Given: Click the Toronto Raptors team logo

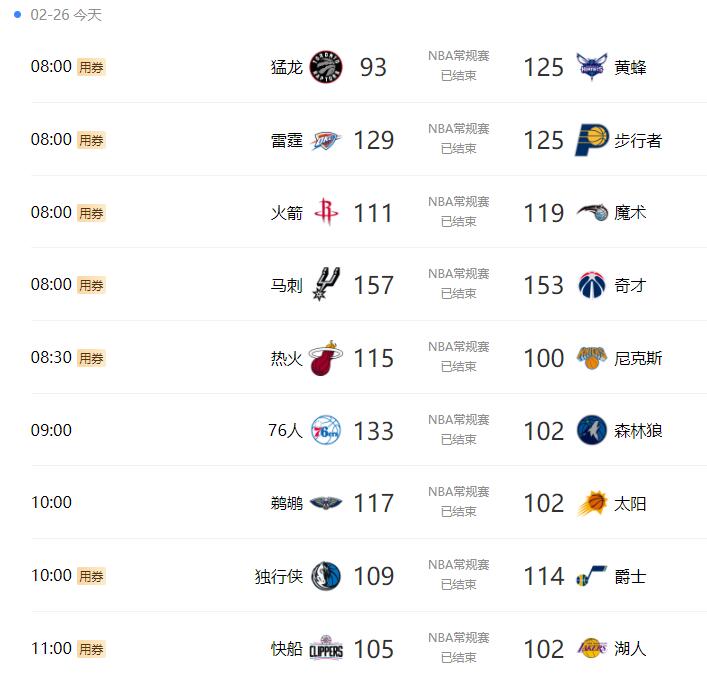Looking at the screenshot, I should tap(326, 67).
